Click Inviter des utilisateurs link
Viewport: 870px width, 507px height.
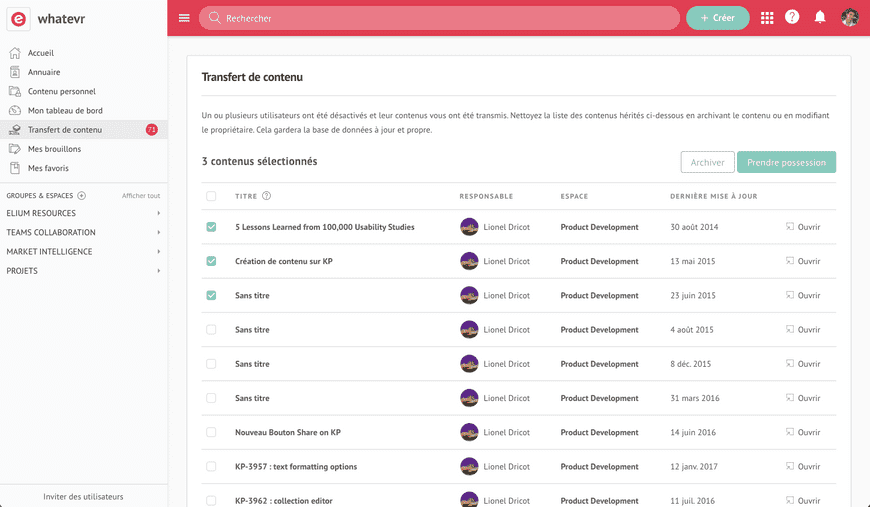83,496
